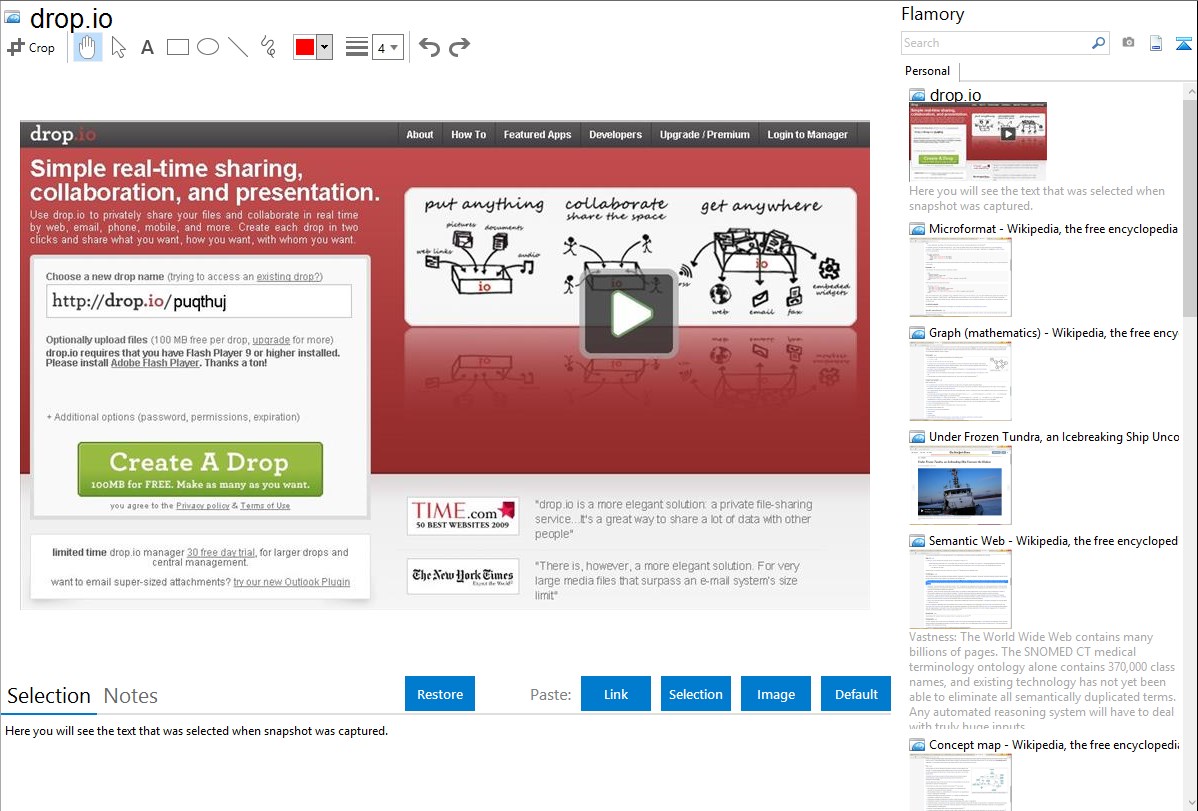Expand Additional options (password, permissions, expiration)
Screen dimensions: 1198x811
coord(173,417)
